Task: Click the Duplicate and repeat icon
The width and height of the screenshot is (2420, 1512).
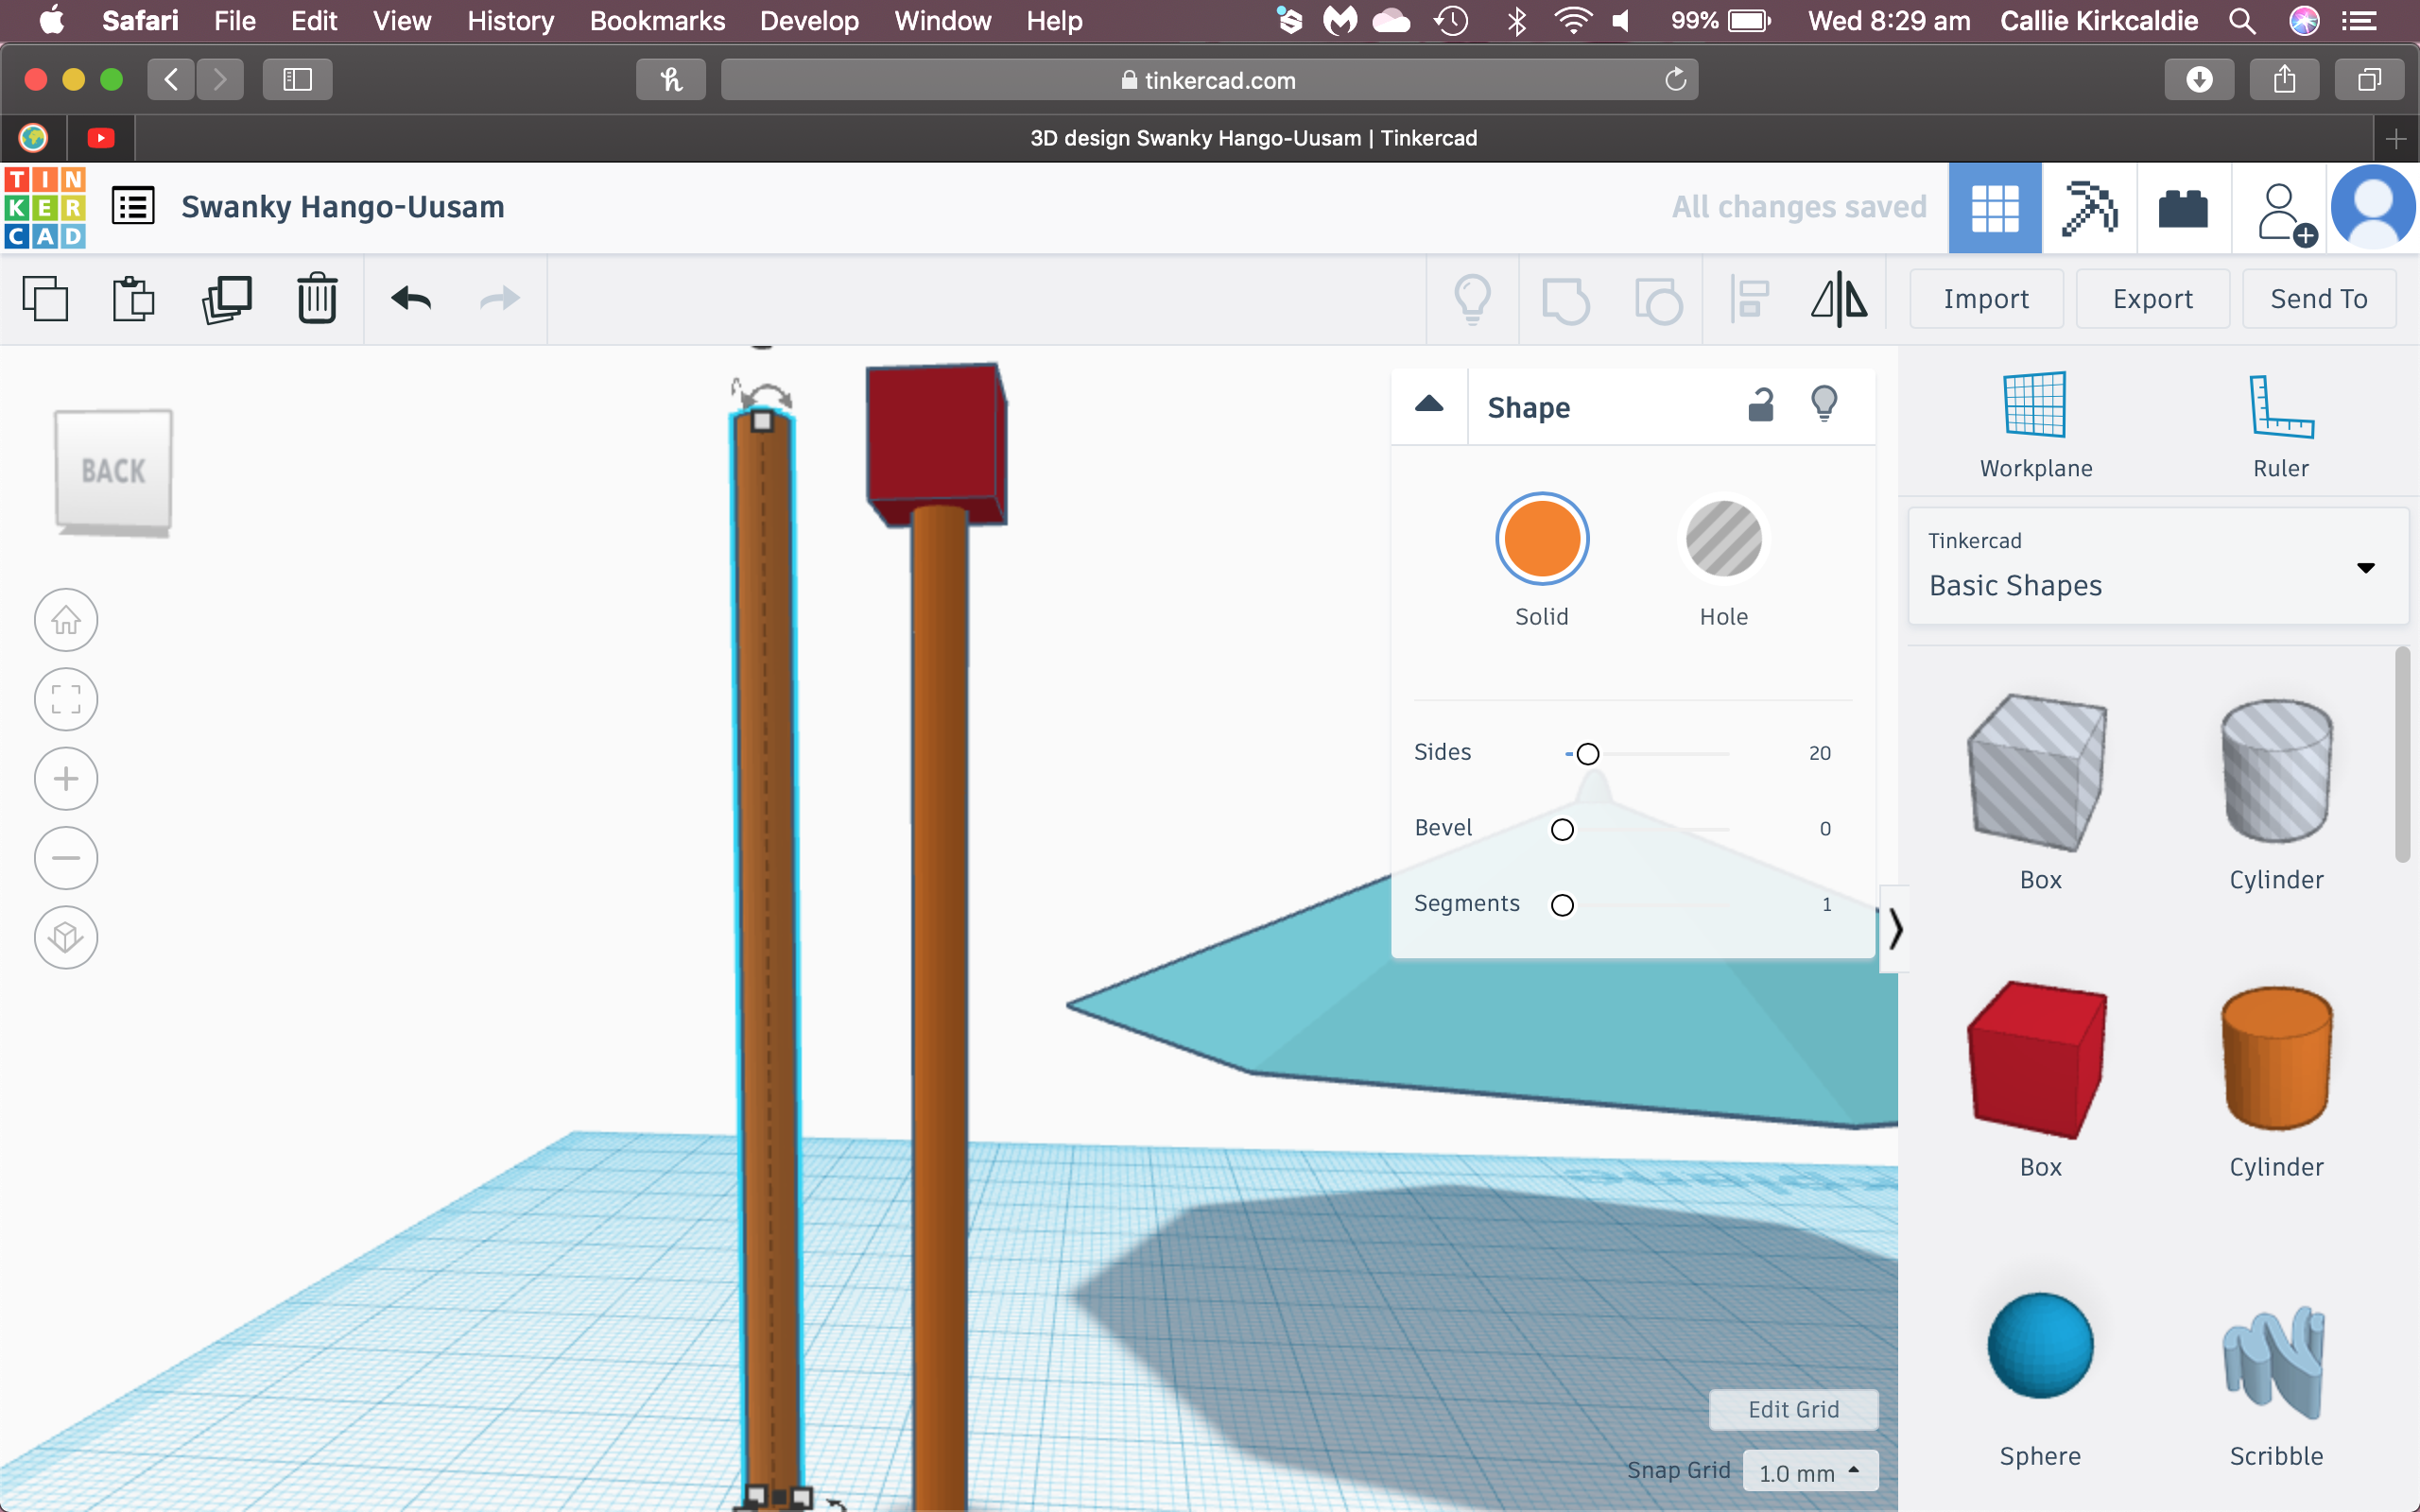Action: [226, 298]
